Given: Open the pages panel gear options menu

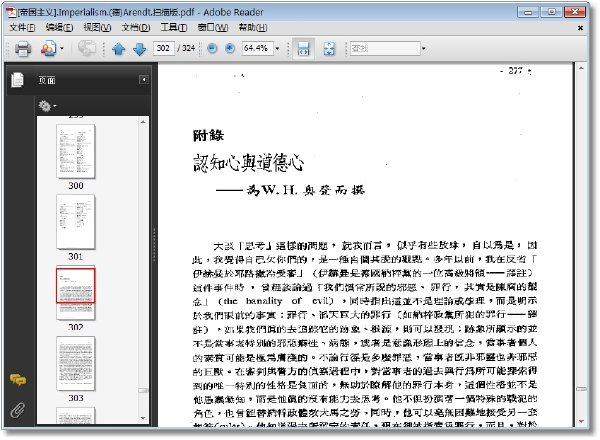Looking at the screenshot, I should pyautogui.click(x=47, y=106).
